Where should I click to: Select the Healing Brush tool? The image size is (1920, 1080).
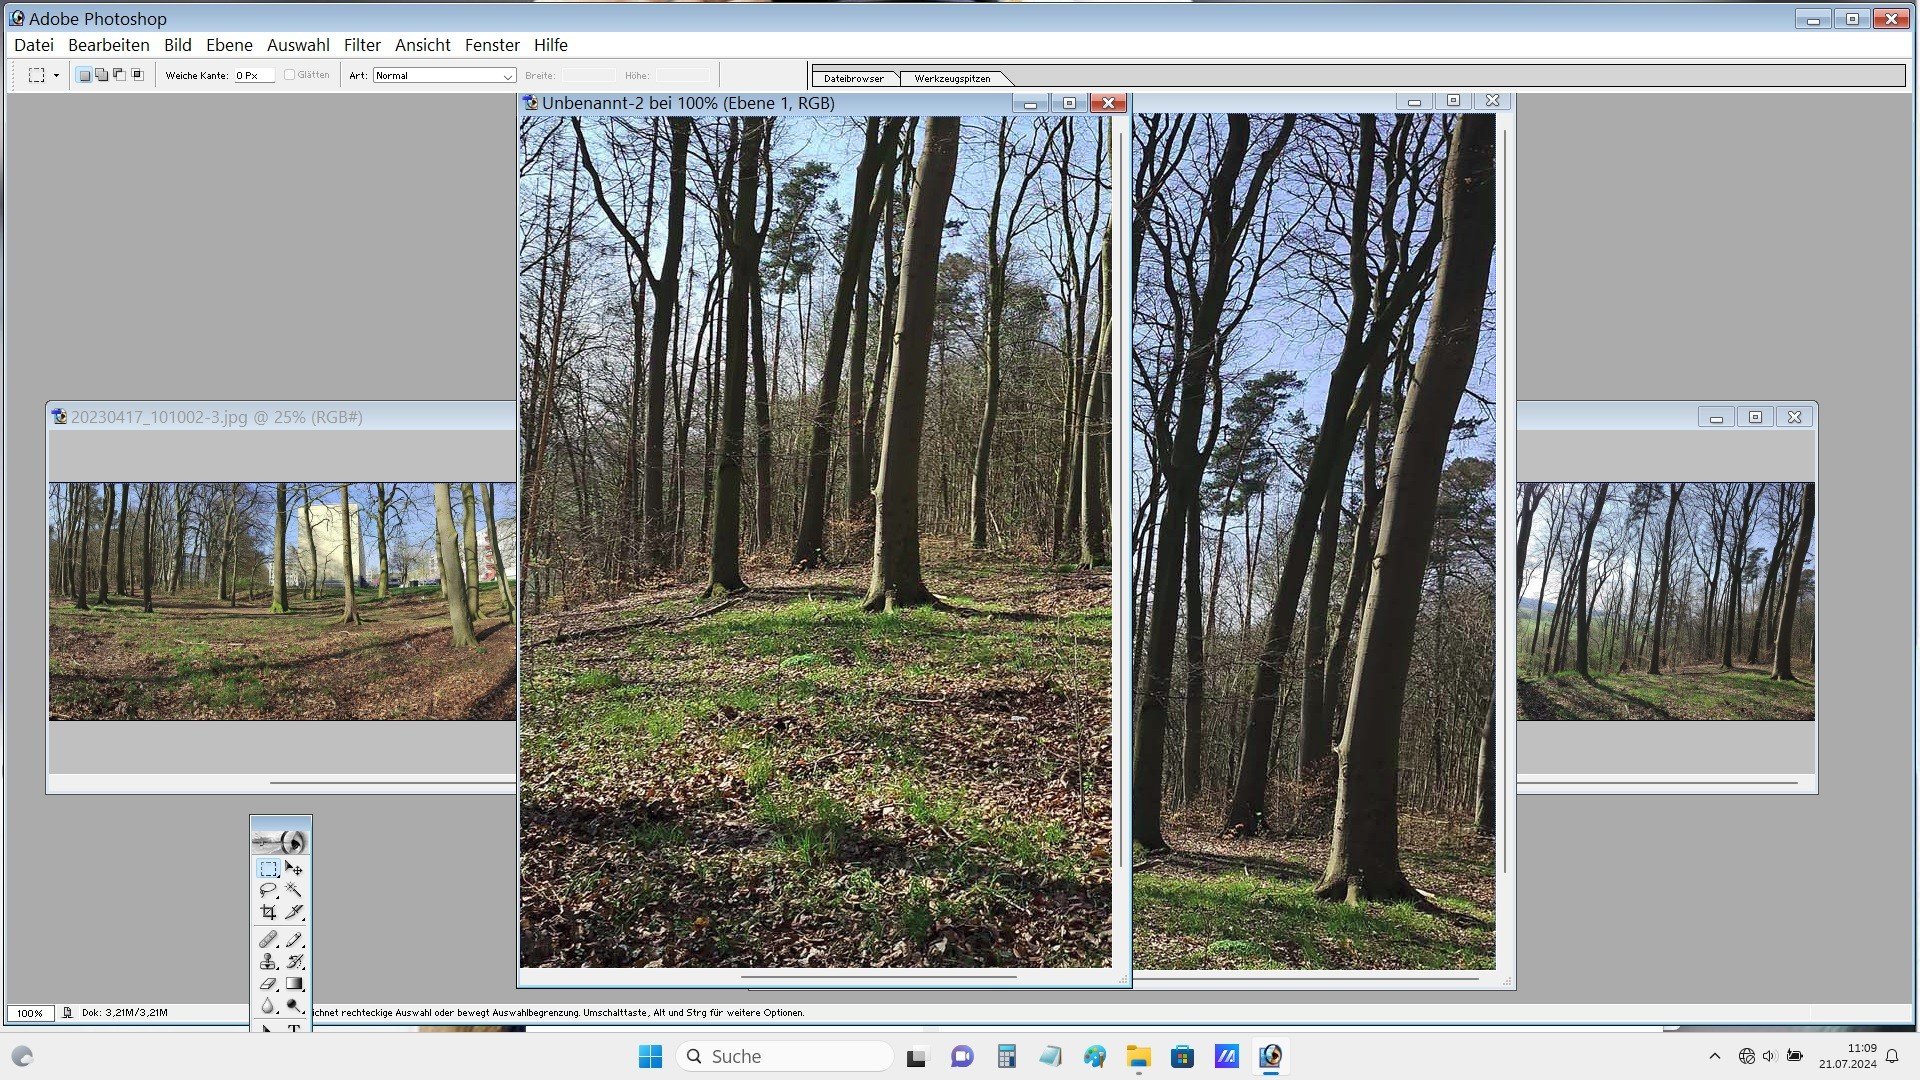tap(268, 940)
